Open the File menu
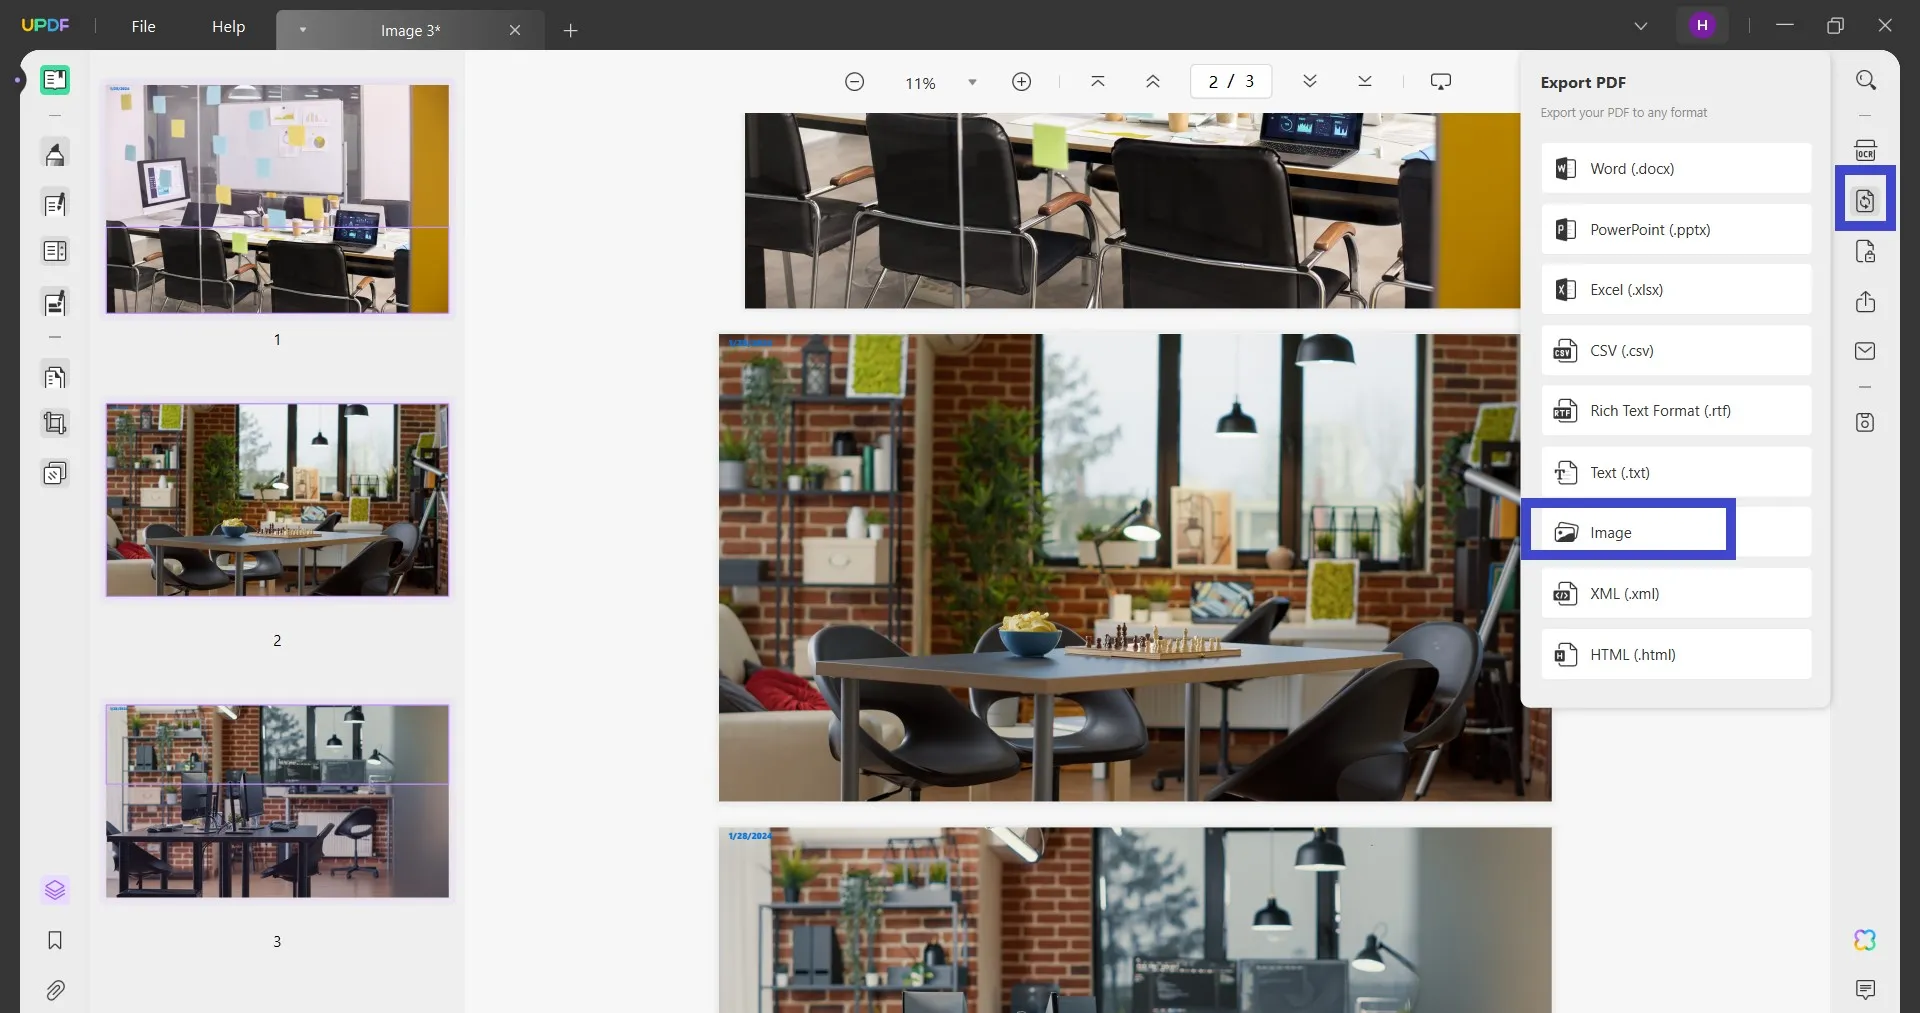 pos(143,27)
